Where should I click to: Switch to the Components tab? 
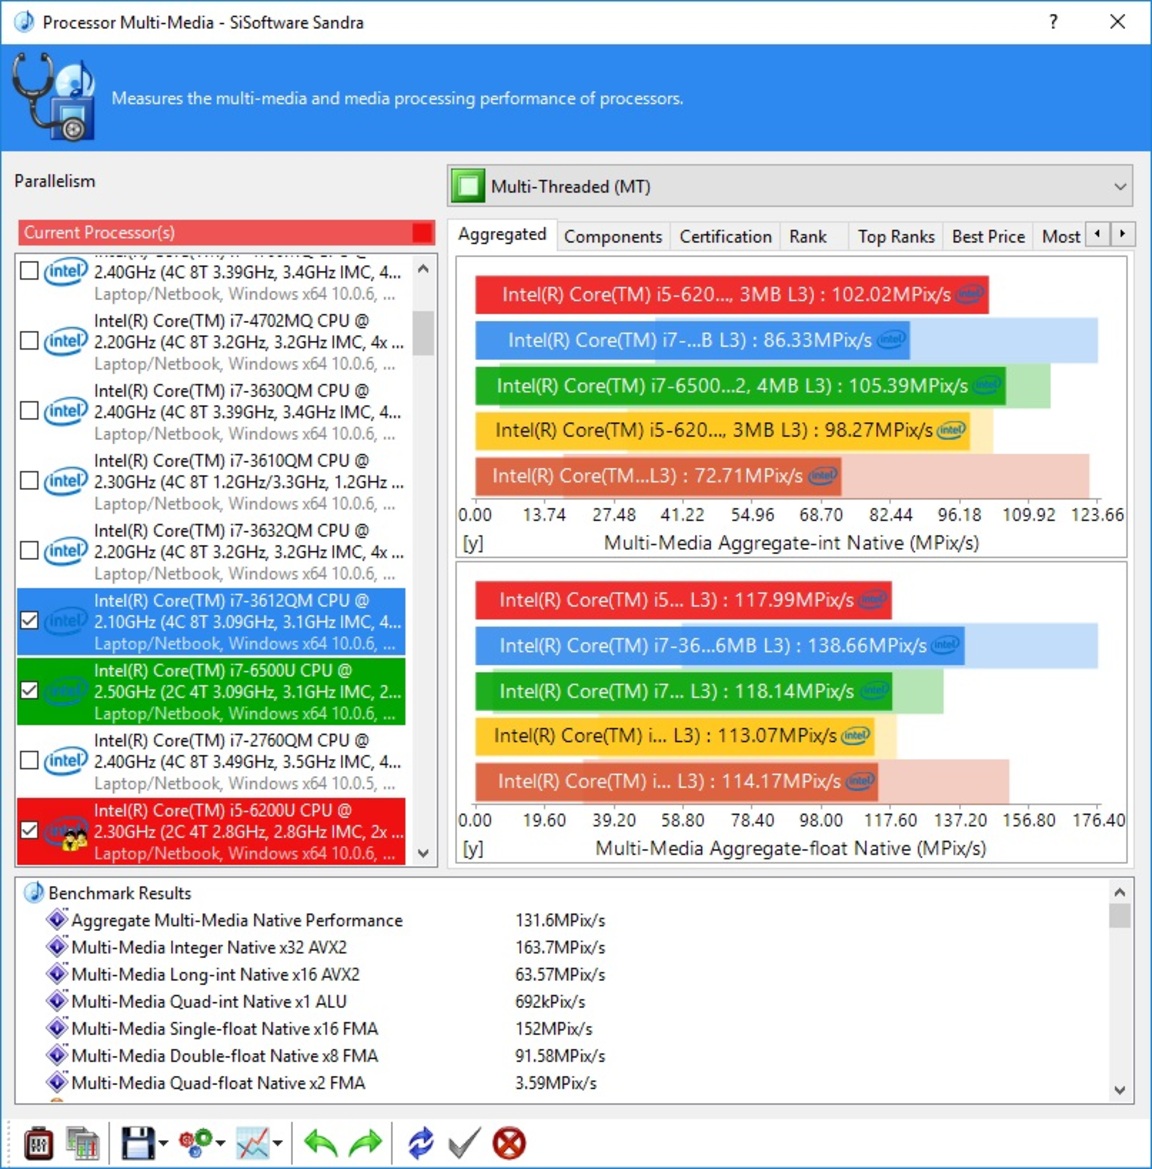(613, 236)
